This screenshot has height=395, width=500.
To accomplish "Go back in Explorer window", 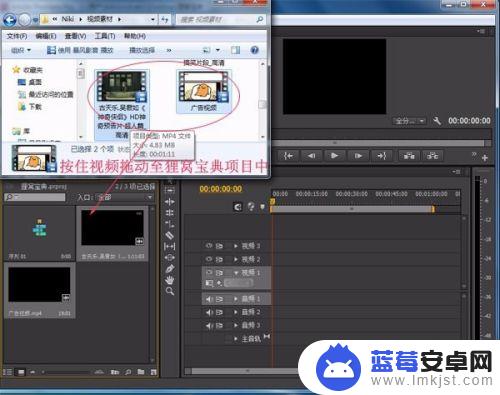I will (10, 20).
